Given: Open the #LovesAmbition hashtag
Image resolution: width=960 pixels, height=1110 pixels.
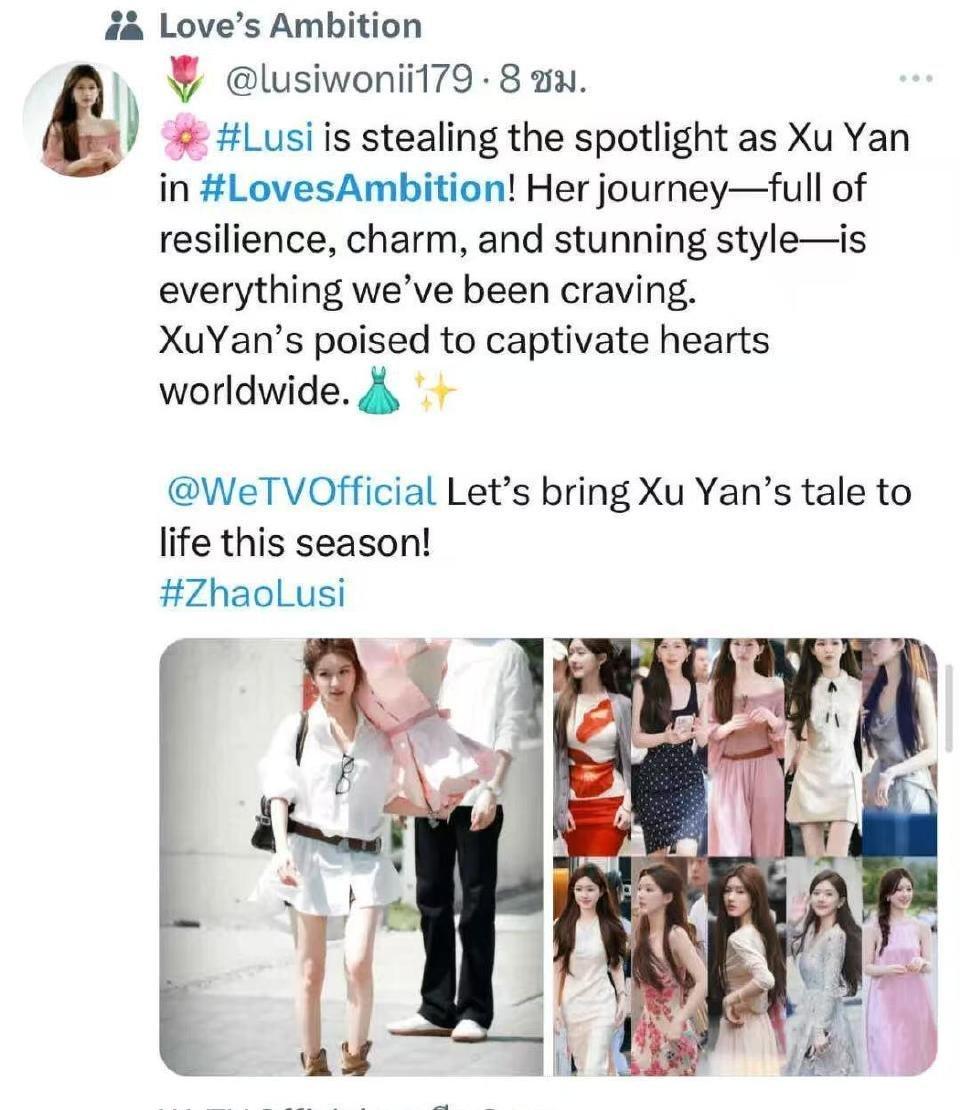Looking at the screenshot, I should point(353,188).
